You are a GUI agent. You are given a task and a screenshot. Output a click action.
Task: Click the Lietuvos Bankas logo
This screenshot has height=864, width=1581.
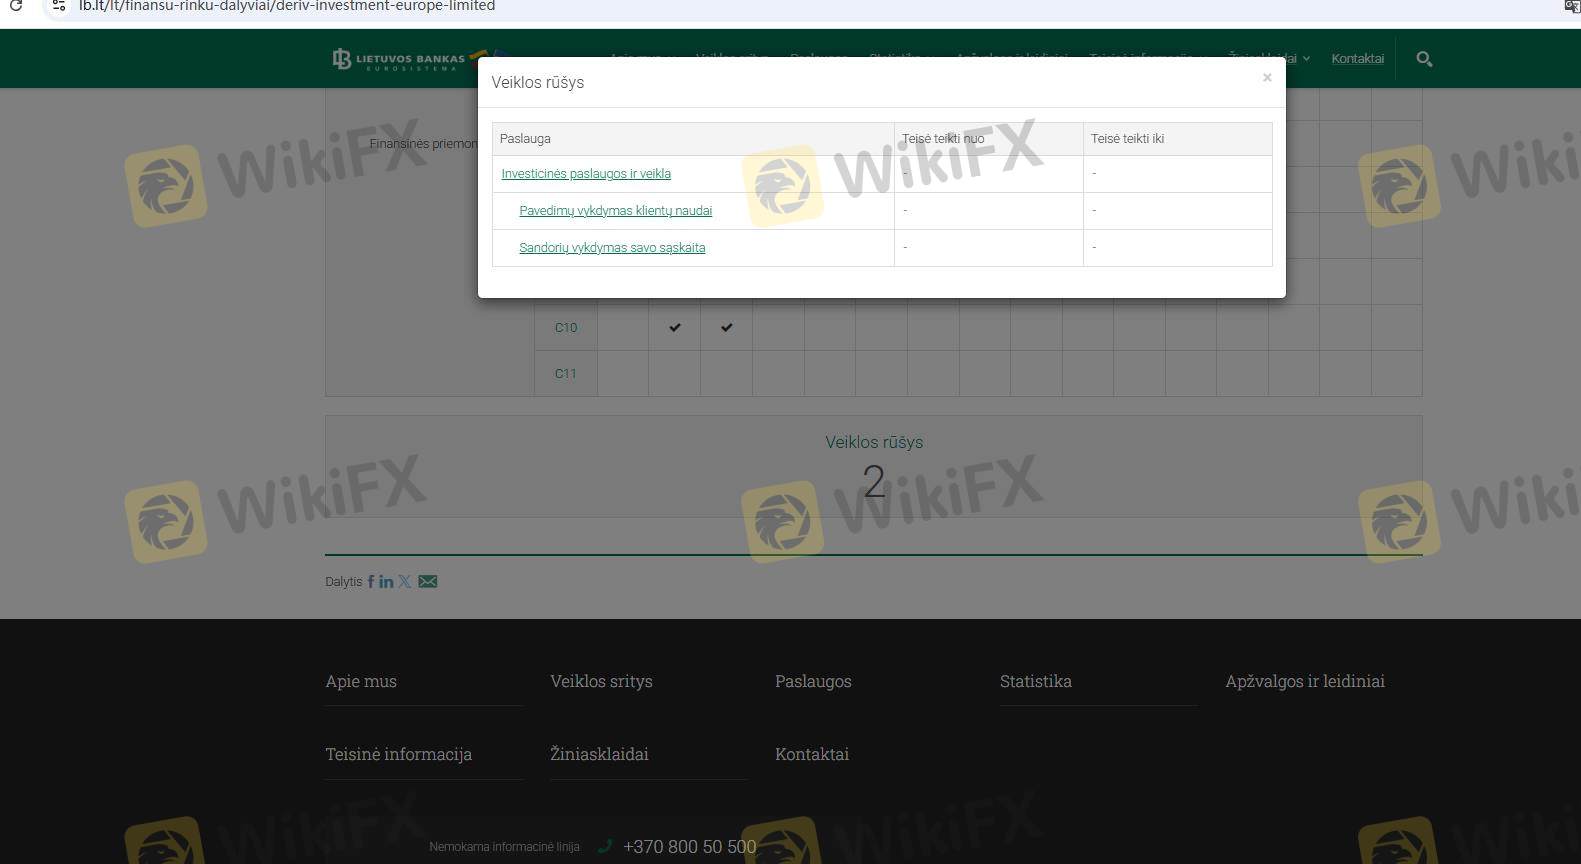(400, 59)
